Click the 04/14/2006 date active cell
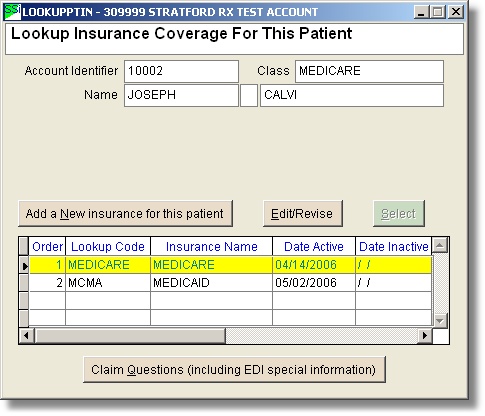485x416 pixels. (314, 265)
